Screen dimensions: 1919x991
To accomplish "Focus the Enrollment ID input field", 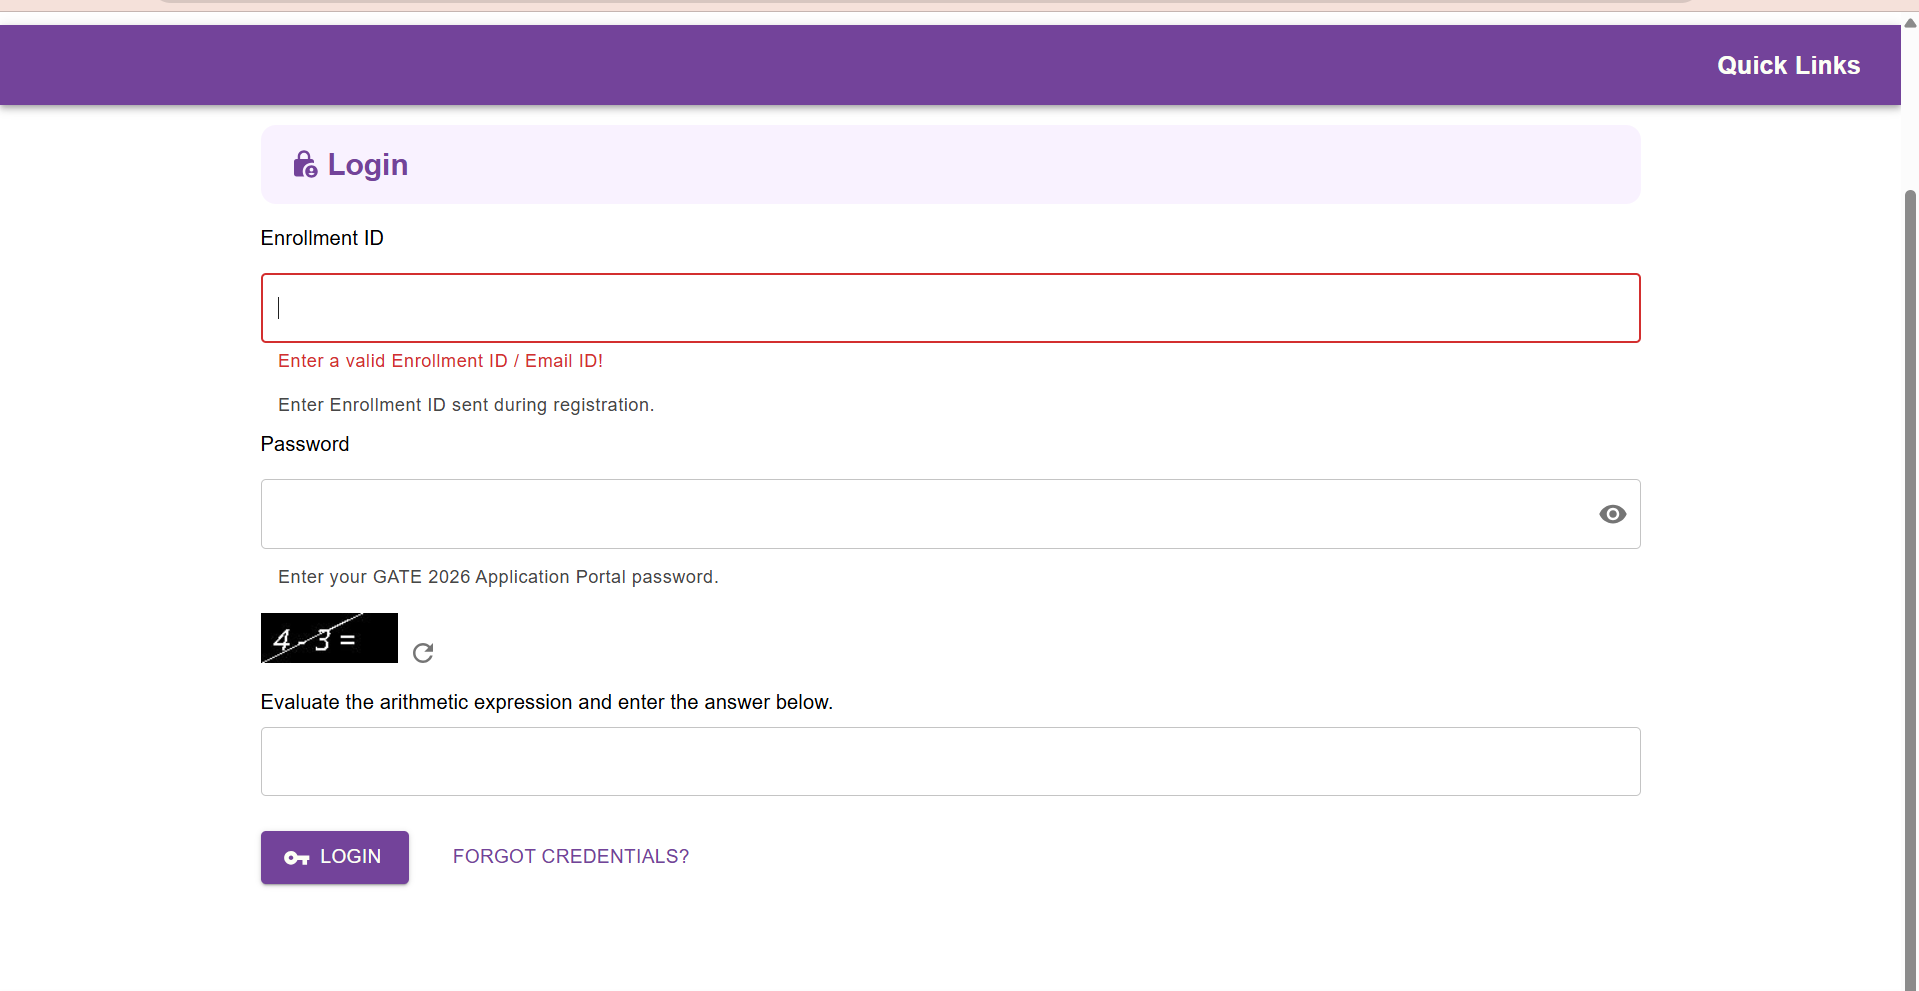I will pyautogui.click(x=950, y=308).
